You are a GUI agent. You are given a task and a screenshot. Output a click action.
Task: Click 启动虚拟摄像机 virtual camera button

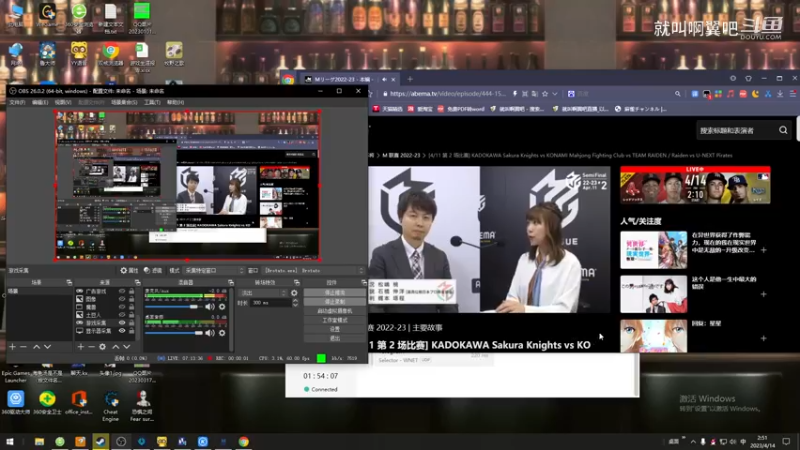[x=335, y=311]
